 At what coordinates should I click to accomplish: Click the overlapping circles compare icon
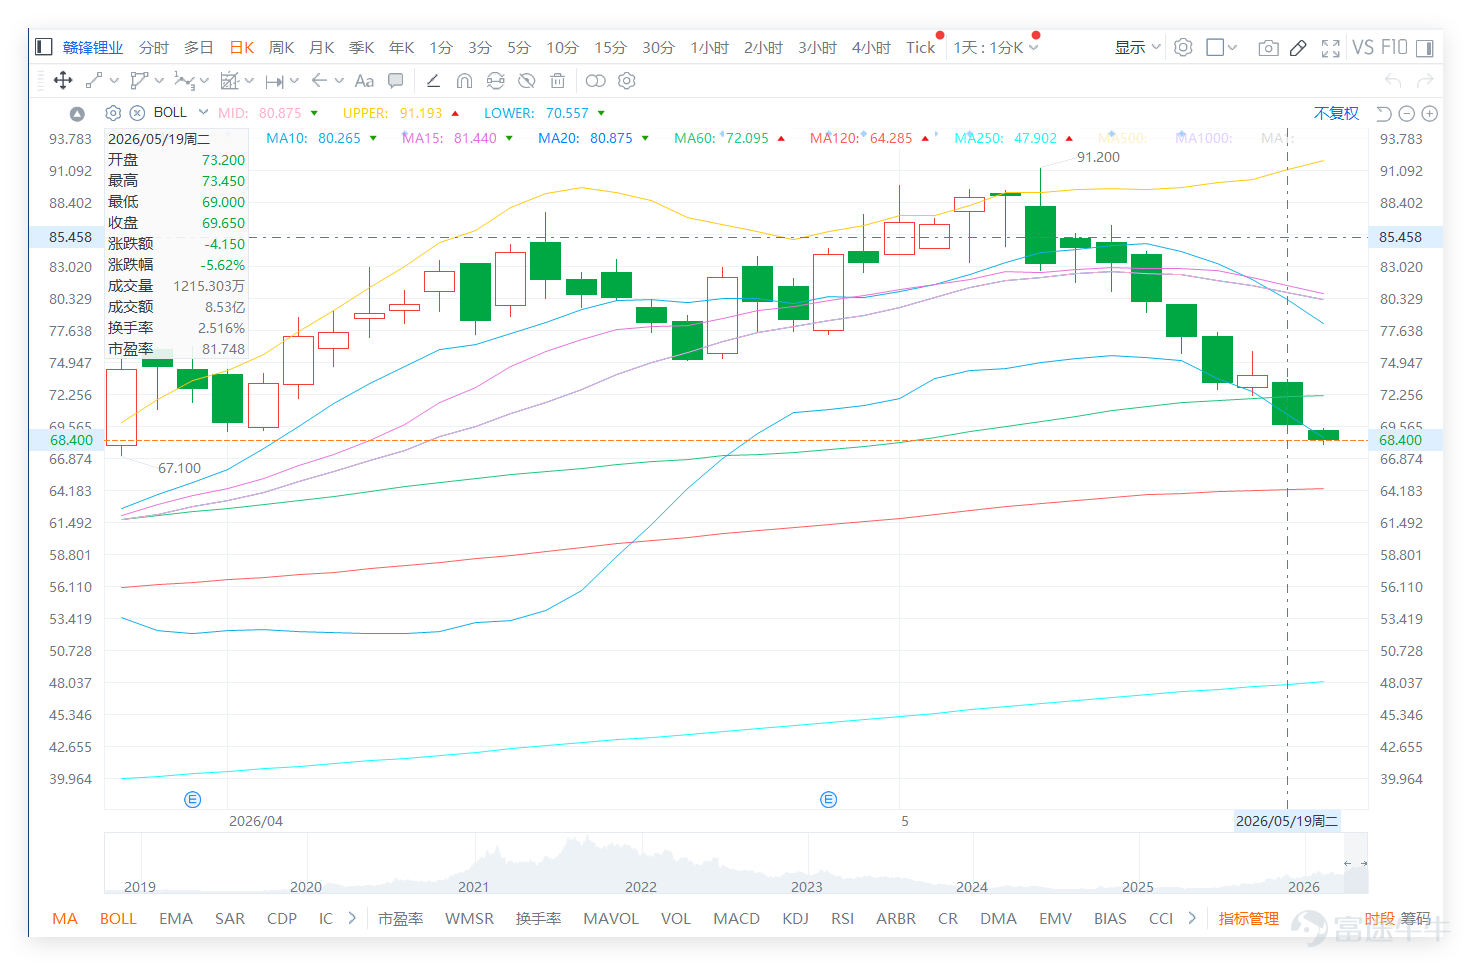click(596, 81)
